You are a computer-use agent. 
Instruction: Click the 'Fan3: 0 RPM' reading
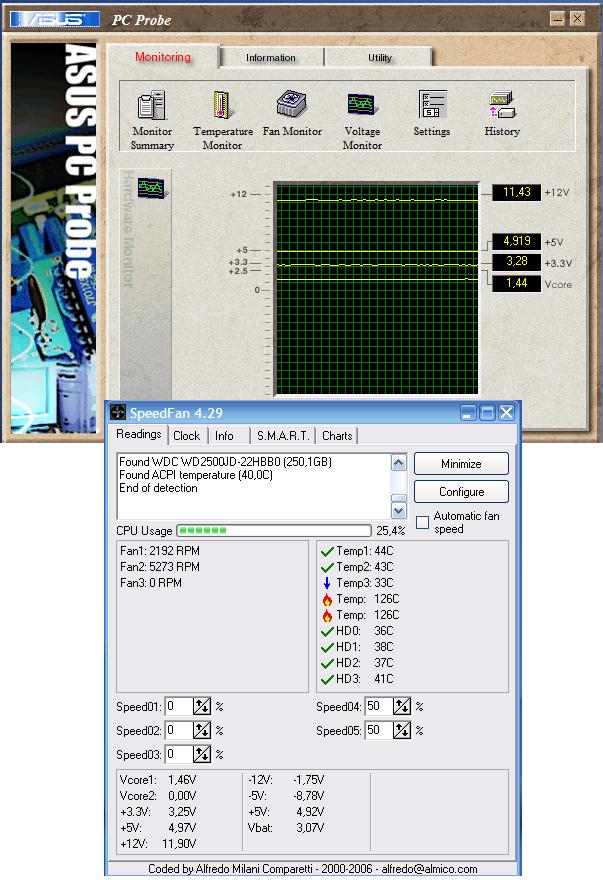151,583
